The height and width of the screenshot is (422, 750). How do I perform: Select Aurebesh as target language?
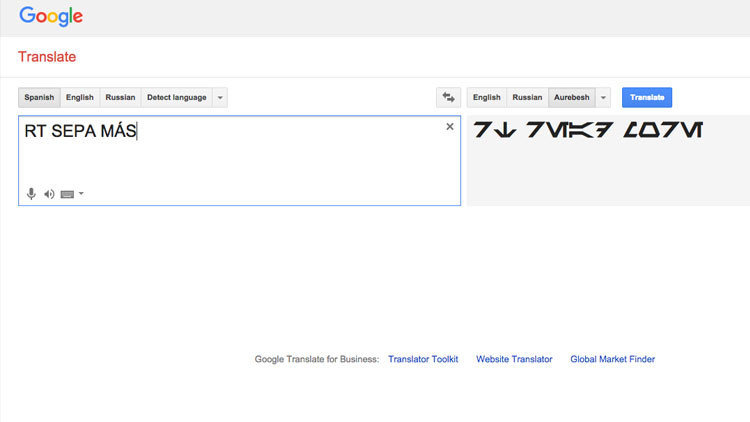(x=572, y=97)
